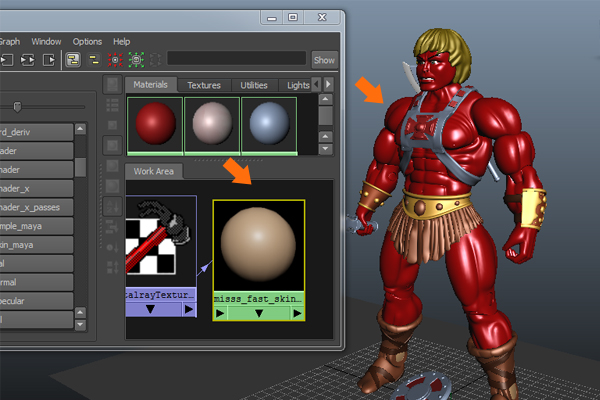Viewport: 600px width, 400px height.
Task: Switch to the Textures tab
Action: pos(204,85)
